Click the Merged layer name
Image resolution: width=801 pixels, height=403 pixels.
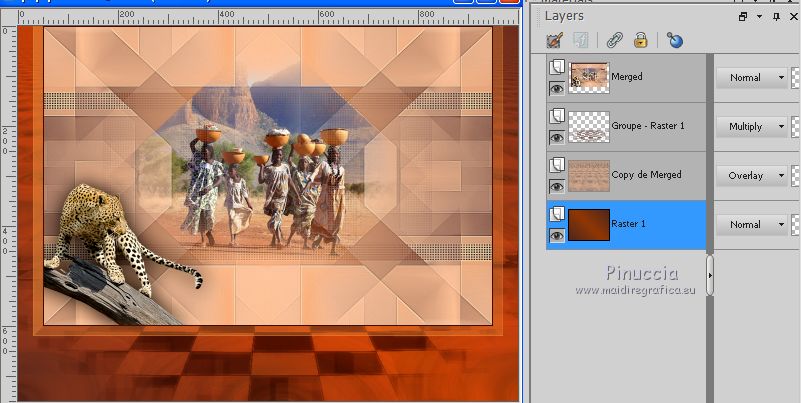click(x=627, y=77)
